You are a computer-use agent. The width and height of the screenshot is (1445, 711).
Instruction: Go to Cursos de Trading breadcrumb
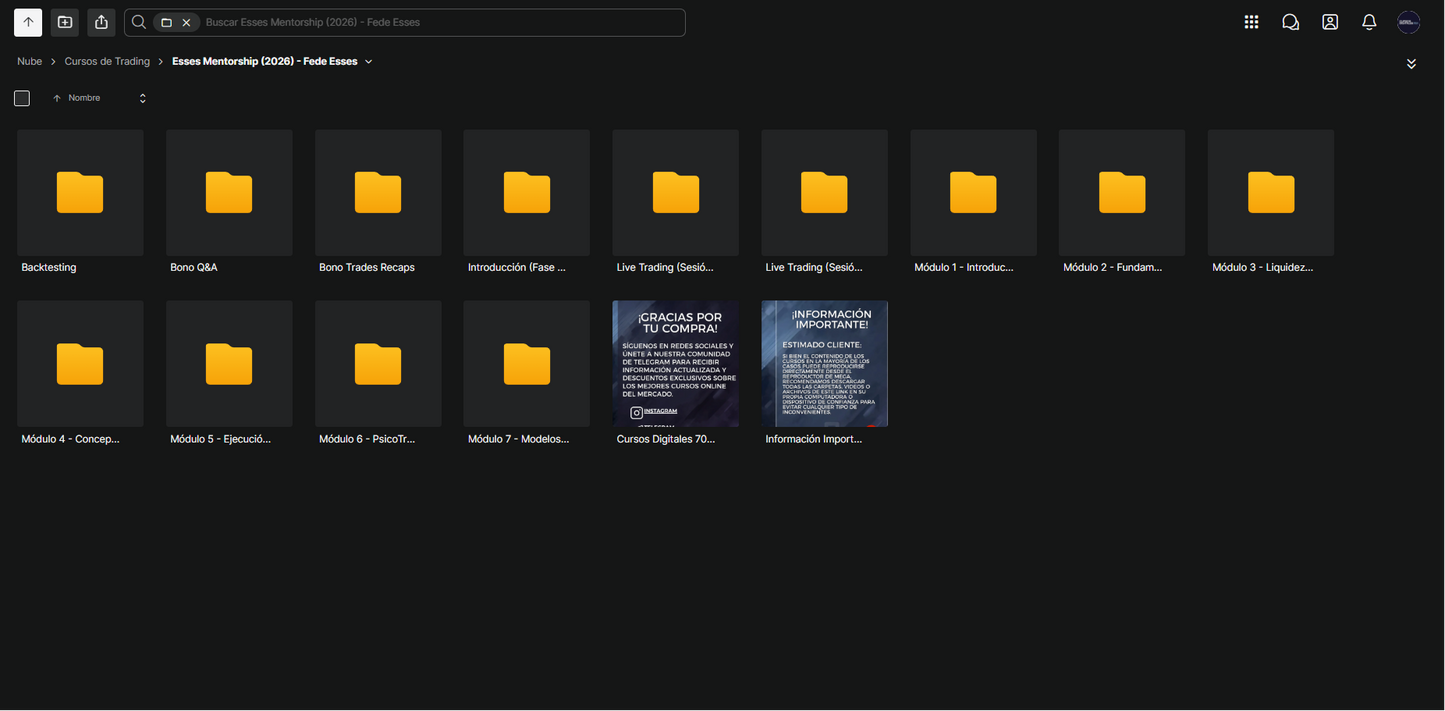point(107,62)
